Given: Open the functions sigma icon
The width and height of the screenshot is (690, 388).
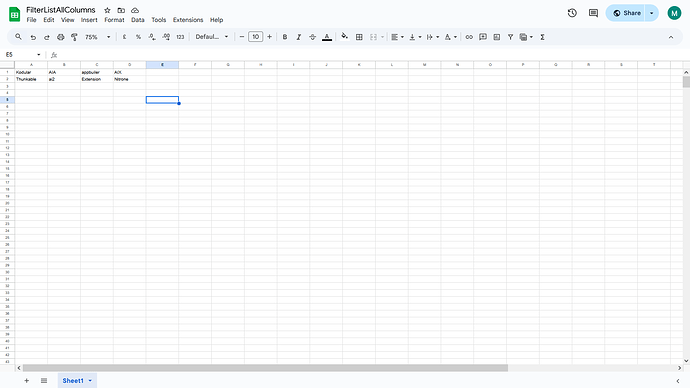Looking at the screenshot, I should 543,37.
